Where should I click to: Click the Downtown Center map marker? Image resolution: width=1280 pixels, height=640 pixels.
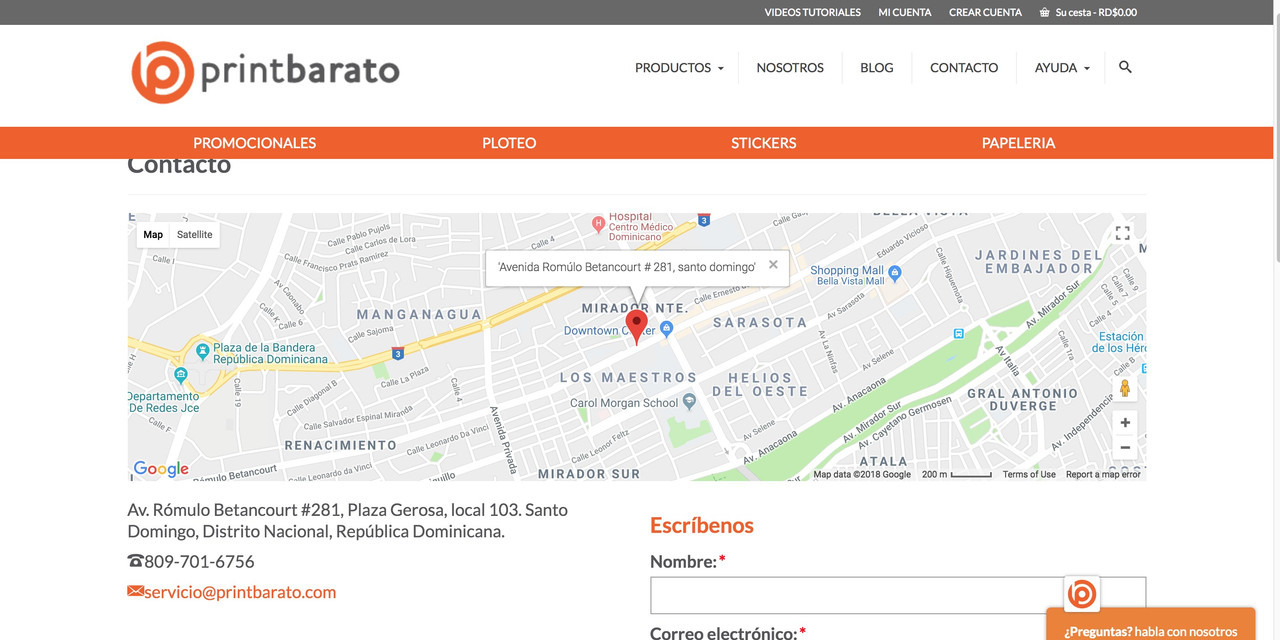[x=666, y=329]
